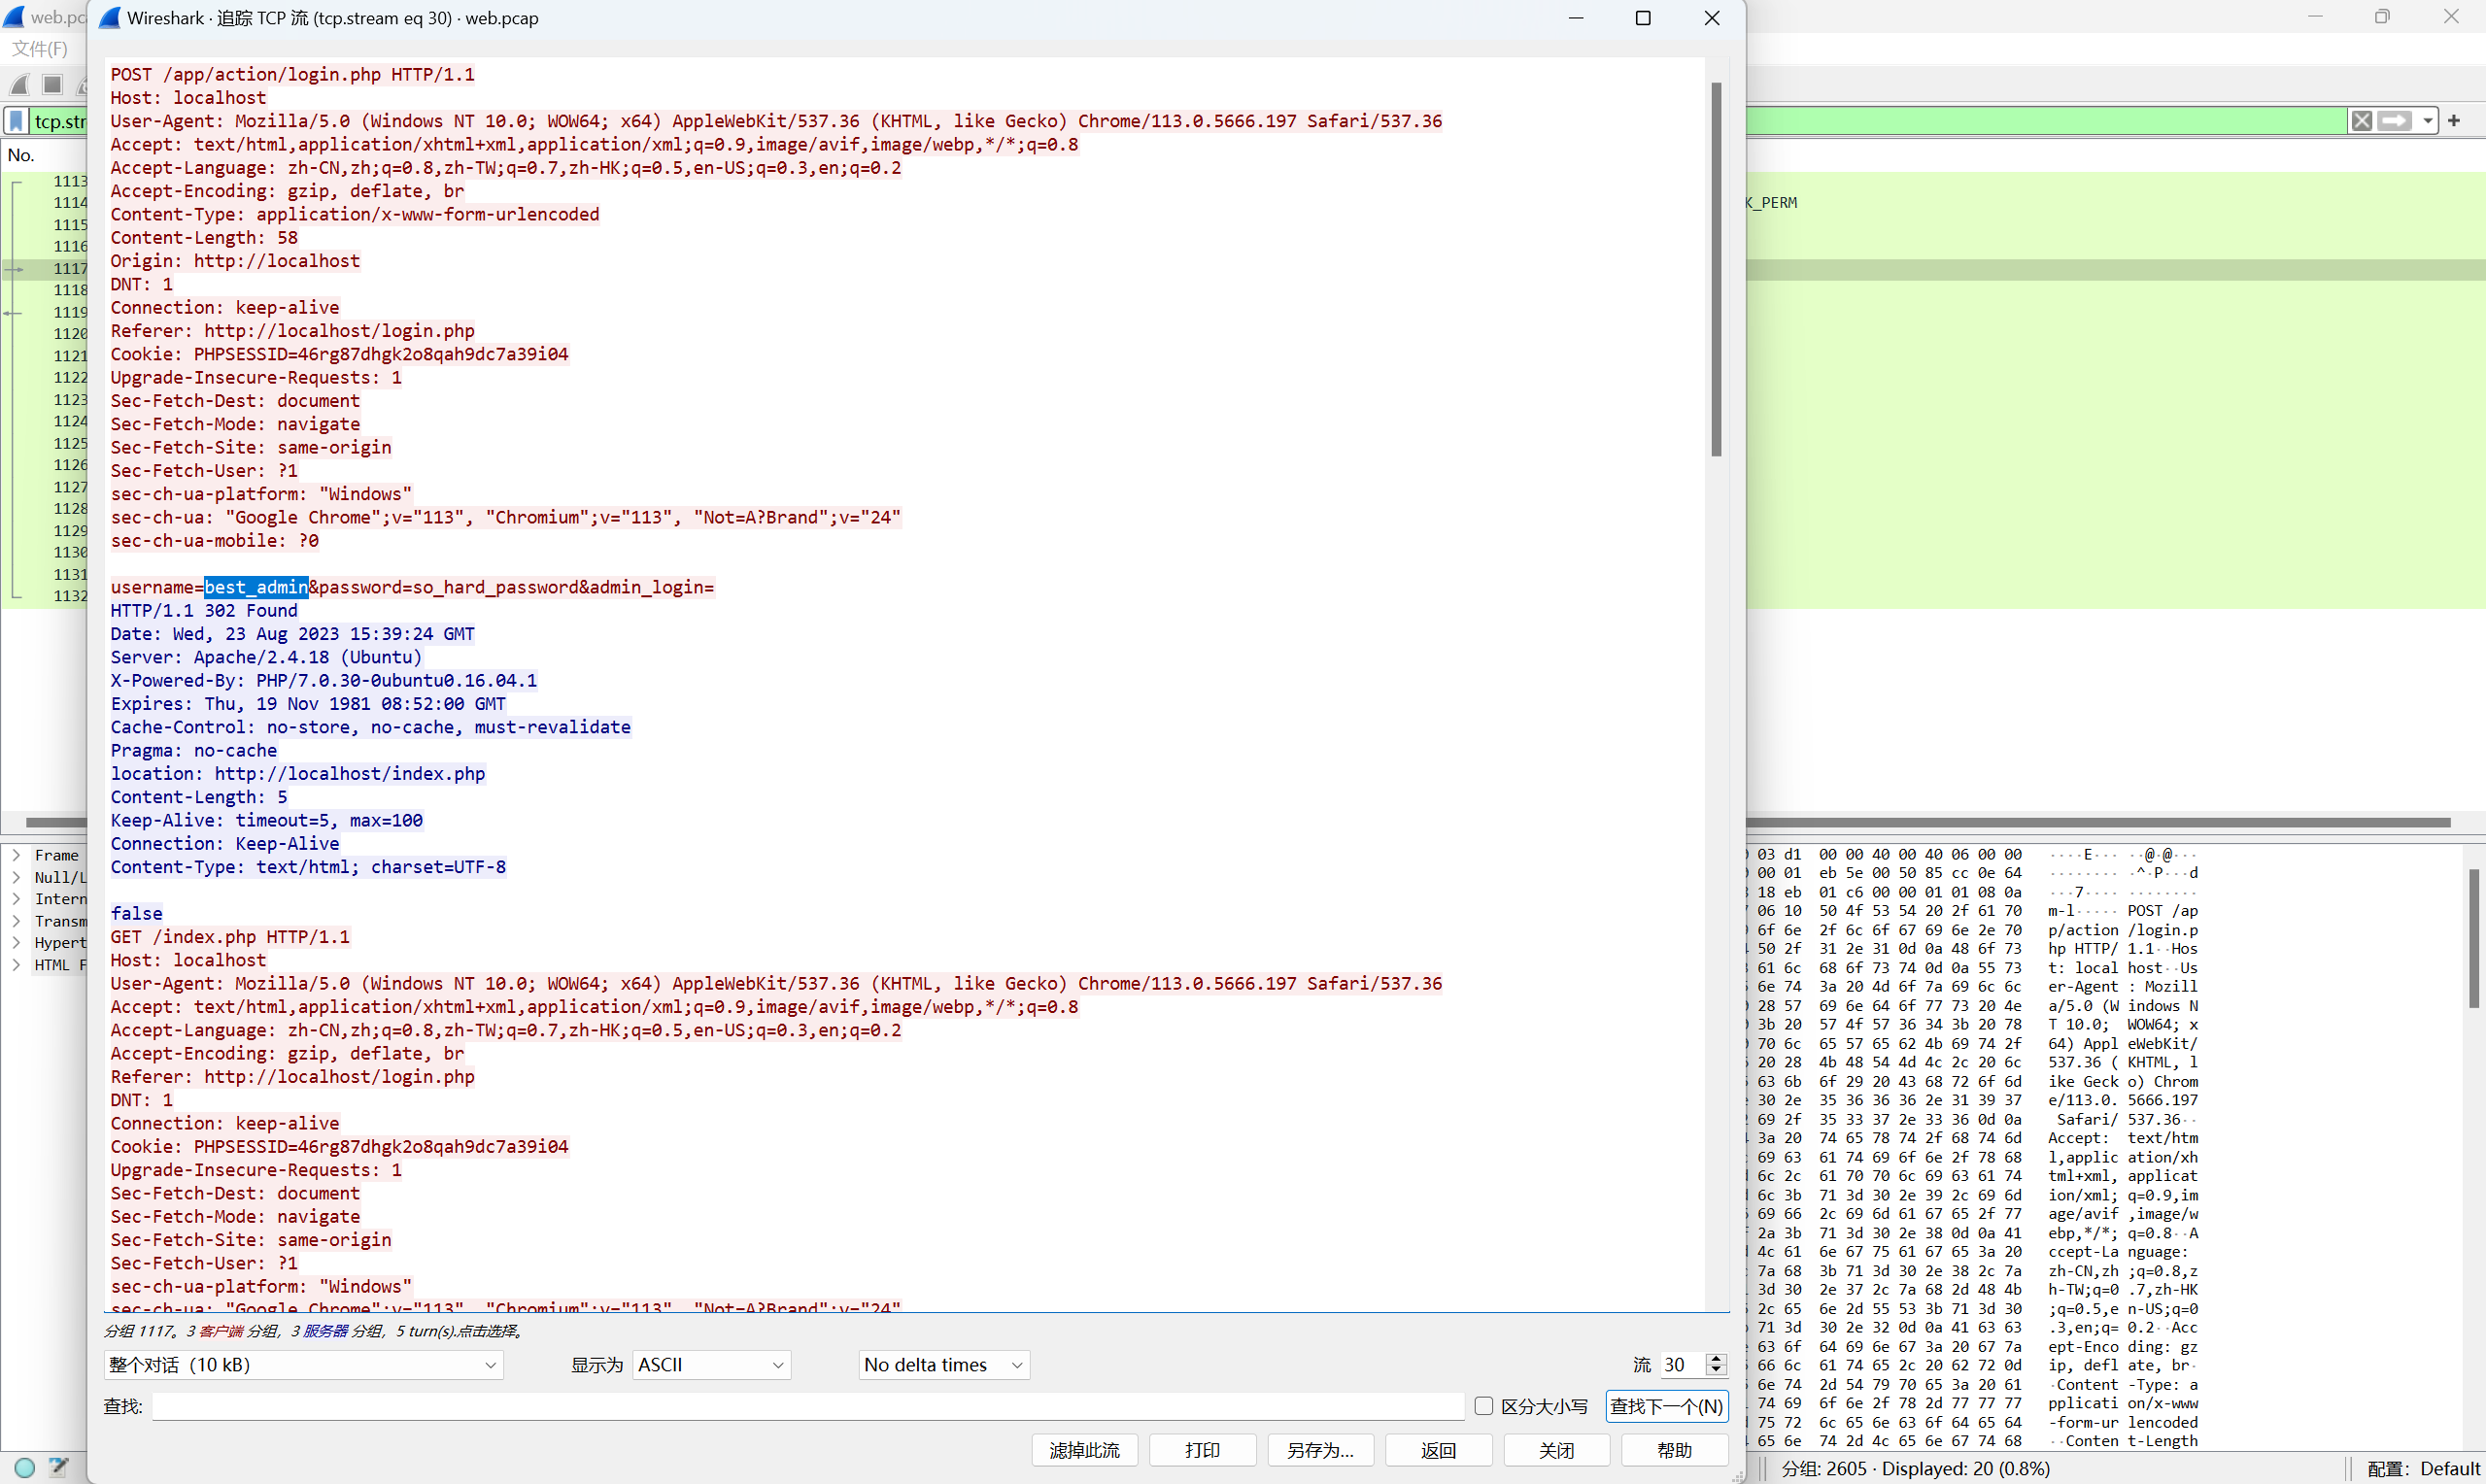Click the hex pane vertical scrollbar

(x=2474, y=938)
